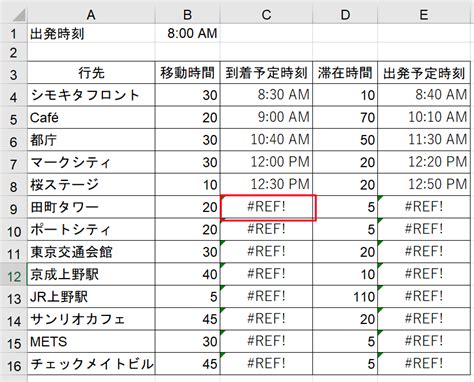Click stay time 70 in Café row
The width and height of the screenshot is (474, 382).
point(345,118)
